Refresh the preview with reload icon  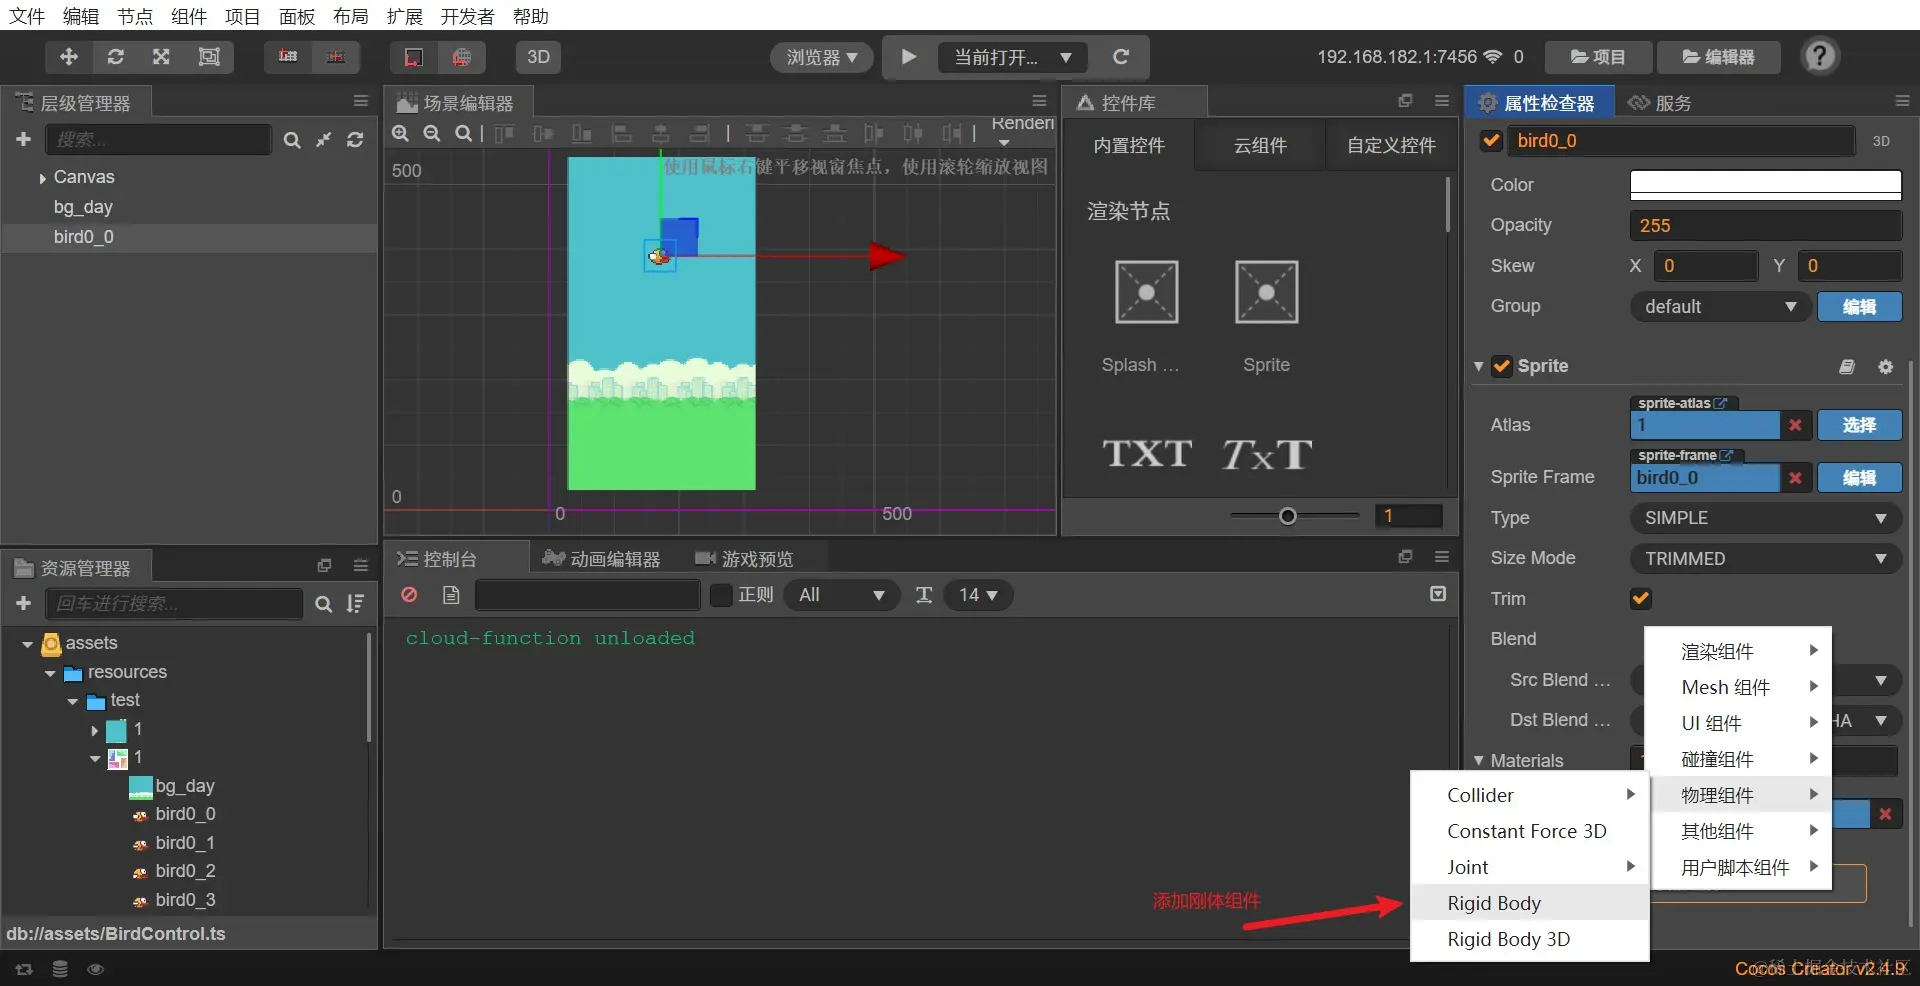1121,57
